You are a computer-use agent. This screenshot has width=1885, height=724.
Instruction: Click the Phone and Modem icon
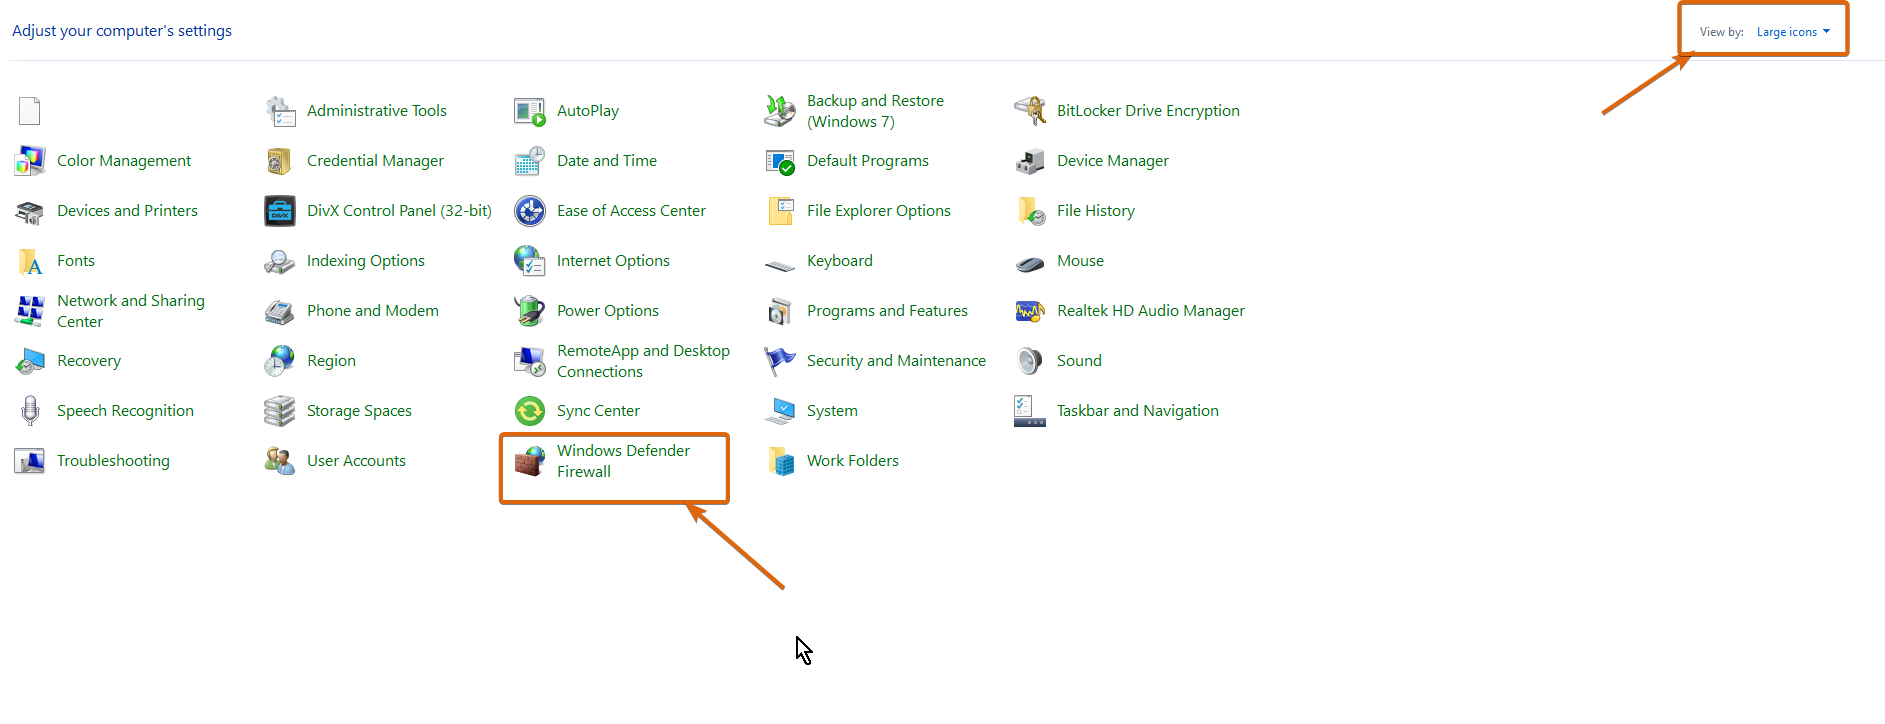tap(280, 311)
